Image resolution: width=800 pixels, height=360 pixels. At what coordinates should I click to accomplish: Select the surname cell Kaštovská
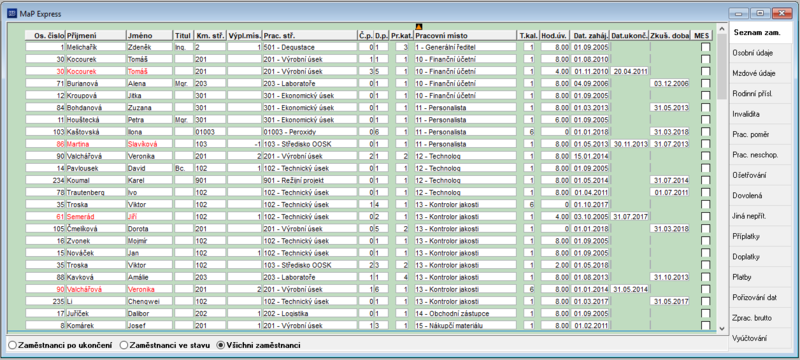point(95,132)
